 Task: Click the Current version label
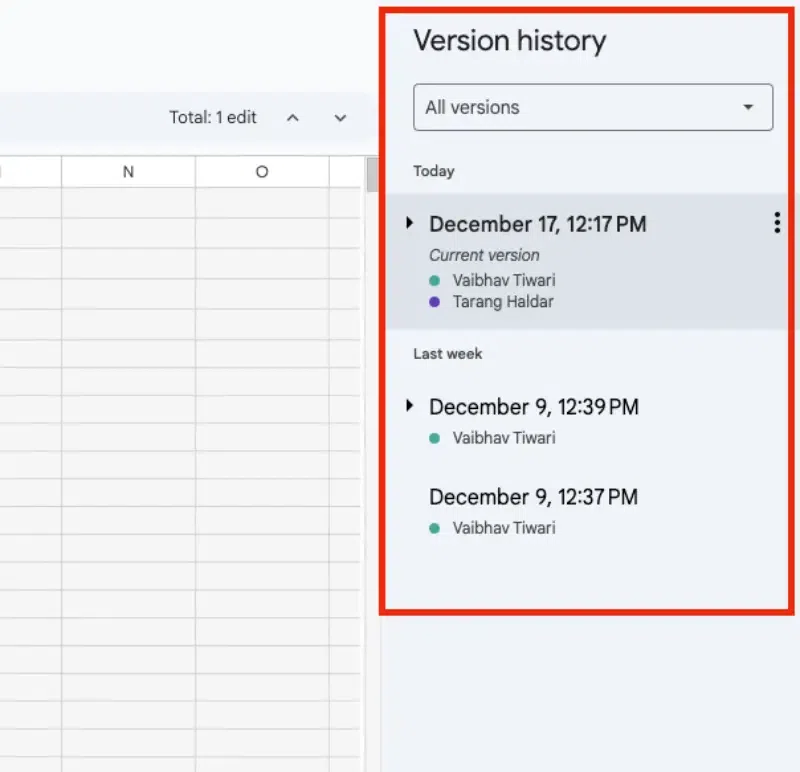[x=484, y=255]
